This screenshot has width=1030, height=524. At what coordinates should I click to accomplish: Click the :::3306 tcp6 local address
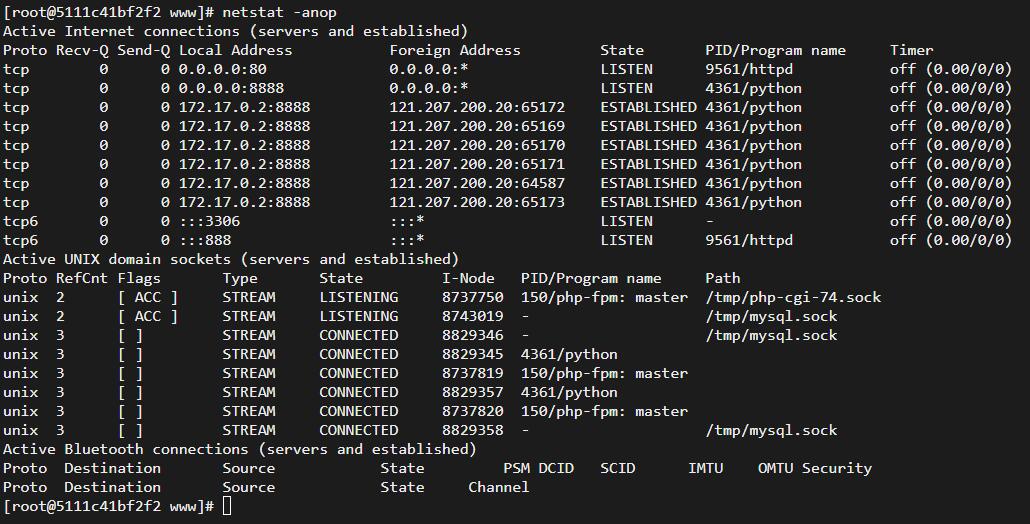click(x=210, y=221)
